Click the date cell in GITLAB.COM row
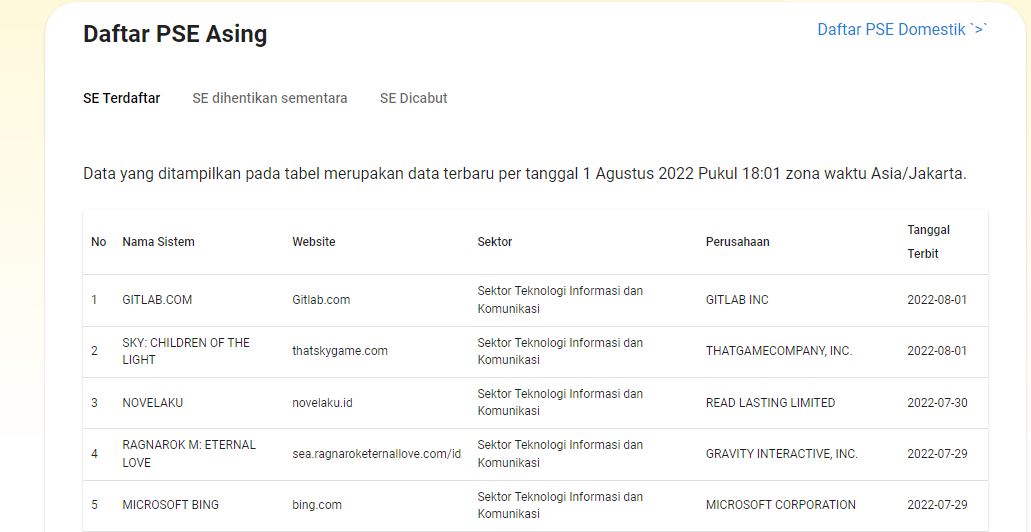The image size is (1031, 532). click(x=938, y=300)
